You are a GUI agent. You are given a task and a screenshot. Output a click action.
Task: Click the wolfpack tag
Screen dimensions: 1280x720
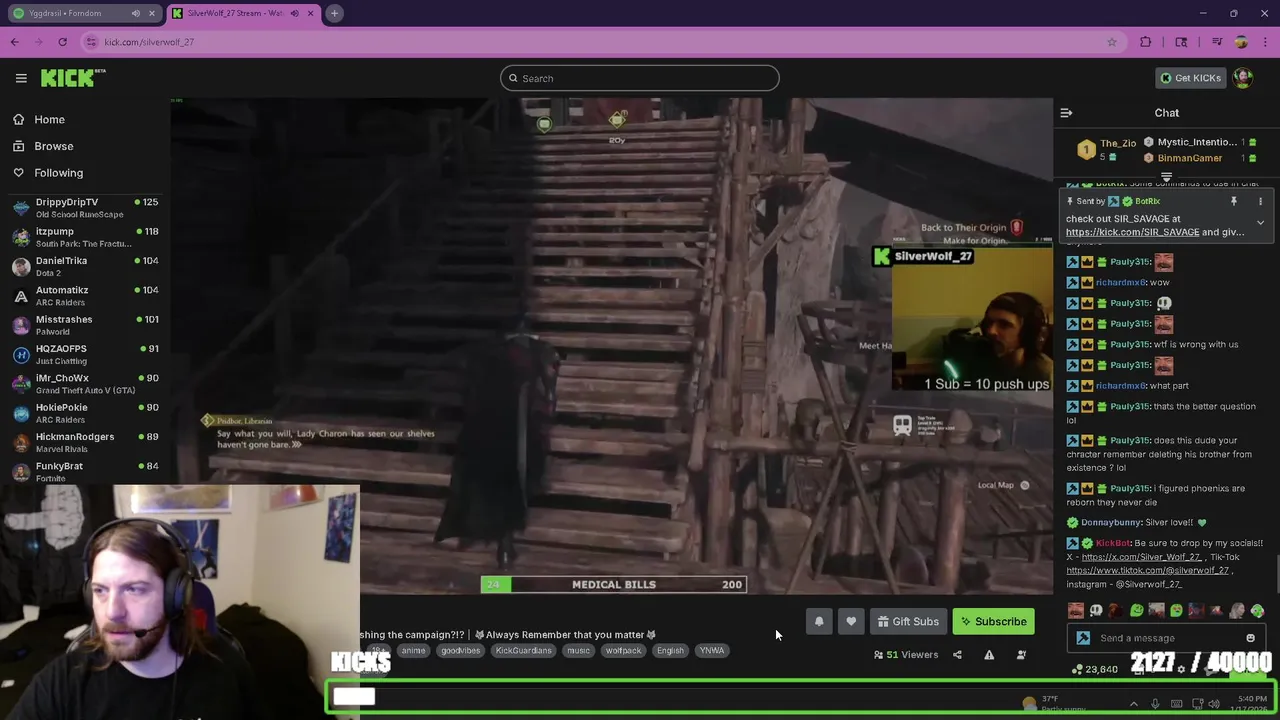pyautogui.click(x=623, y=650)
